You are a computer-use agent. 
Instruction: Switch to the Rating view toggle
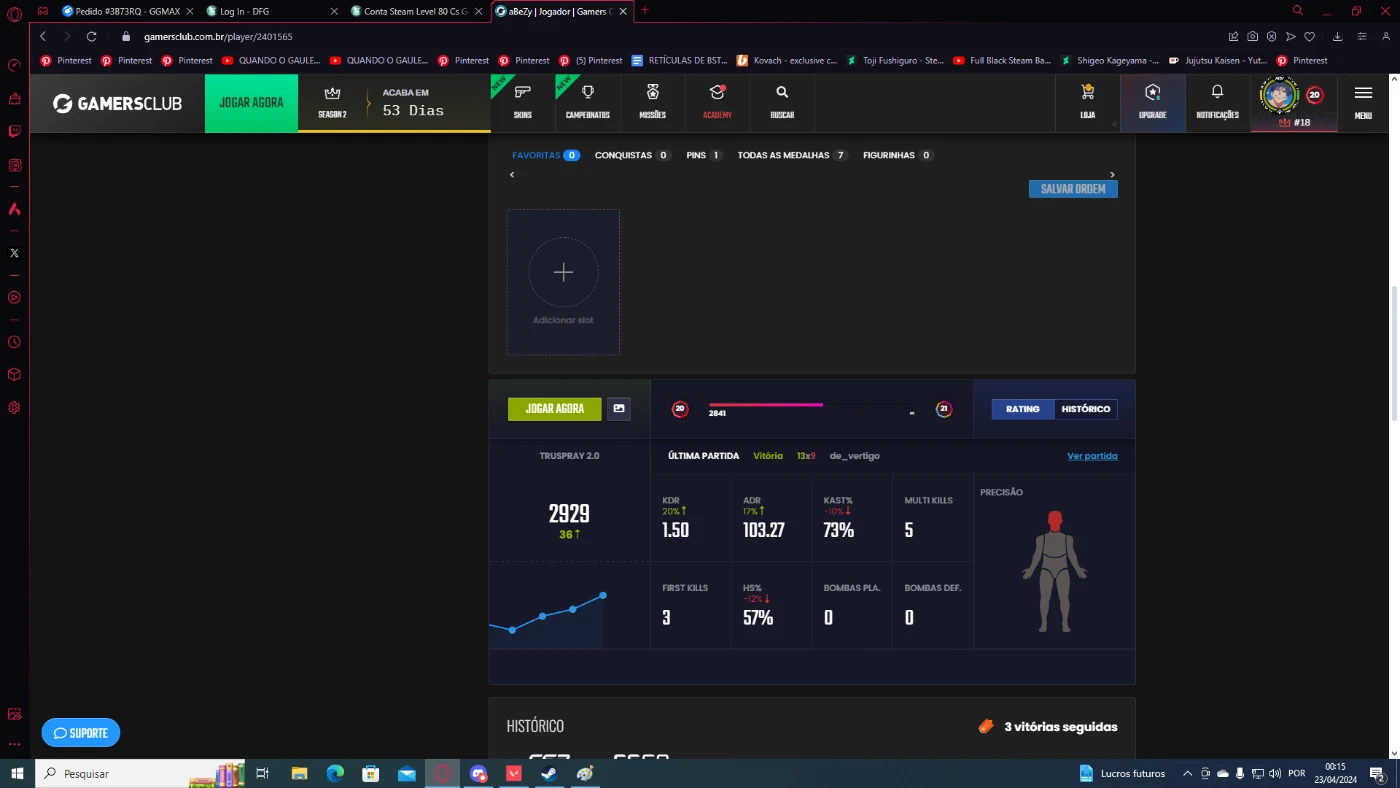tap(1022, 409)
